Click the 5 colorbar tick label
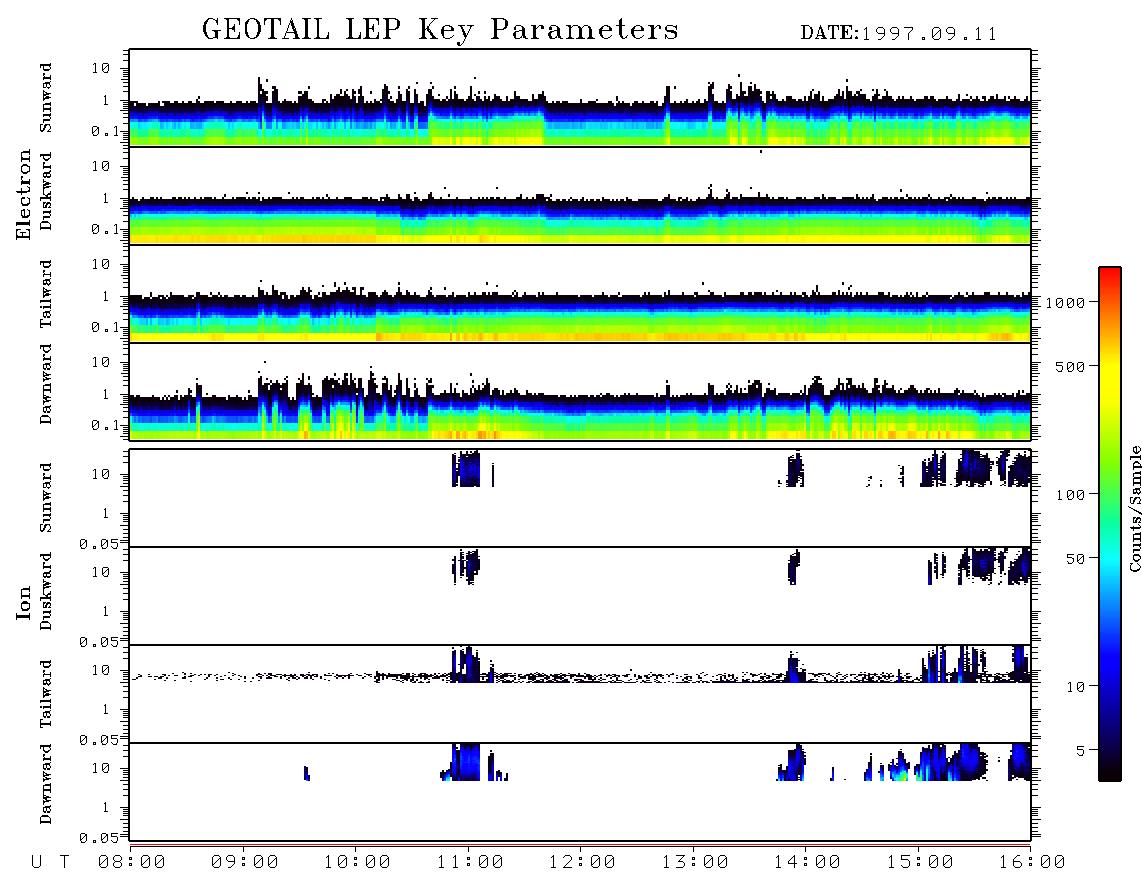Image resolution: width=1142 pixels, height=880 pixels. point(1079,750)
